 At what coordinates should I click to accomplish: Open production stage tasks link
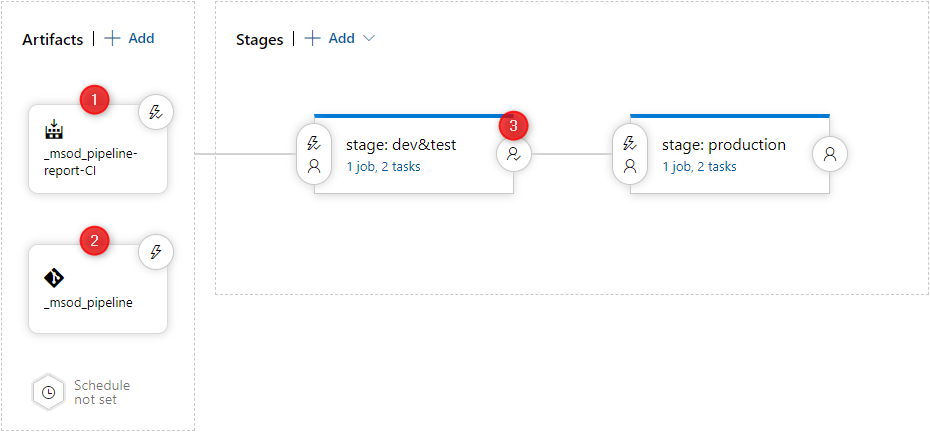pos(699,167)
